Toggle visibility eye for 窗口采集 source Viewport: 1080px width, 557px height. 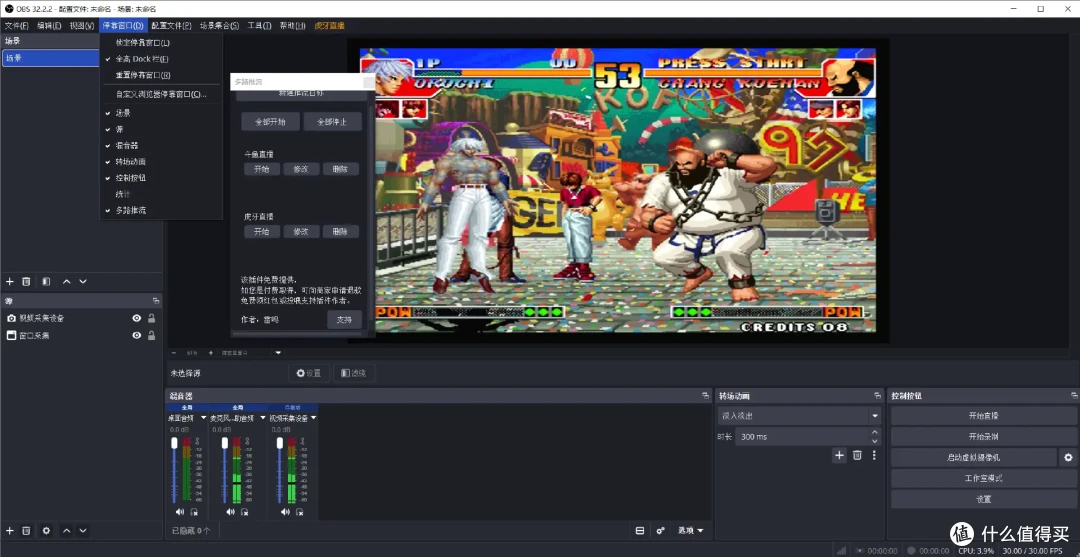click(x=136, y=335)
